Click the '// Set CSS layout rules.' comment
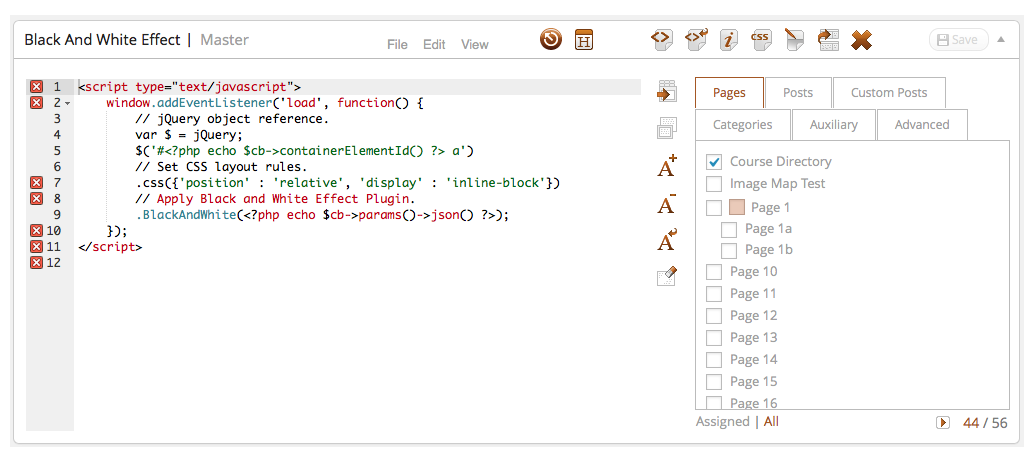Image resolution: width=1034 pixels, height=462 pixels. (222, 167)
